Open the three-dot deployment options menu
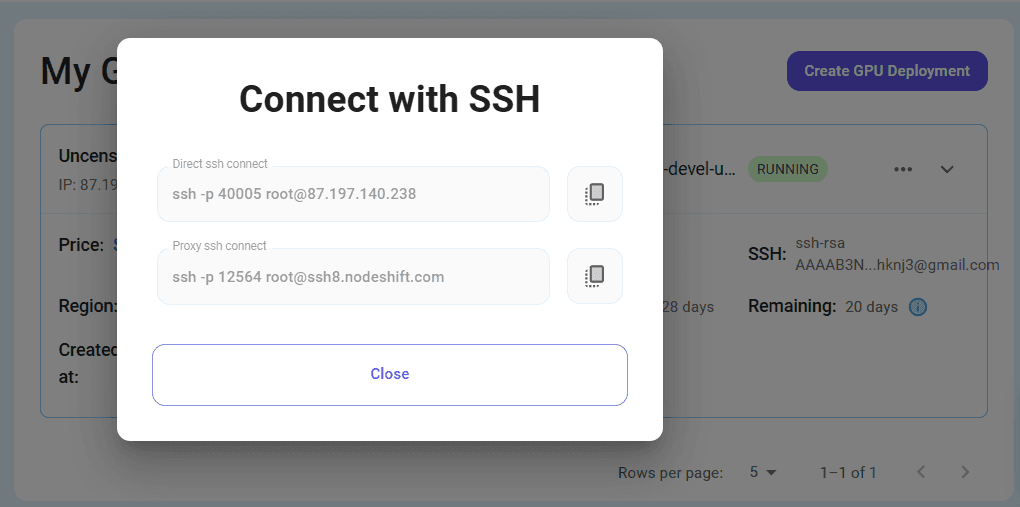The image size is (1020, 507). [x=903, y=169]
